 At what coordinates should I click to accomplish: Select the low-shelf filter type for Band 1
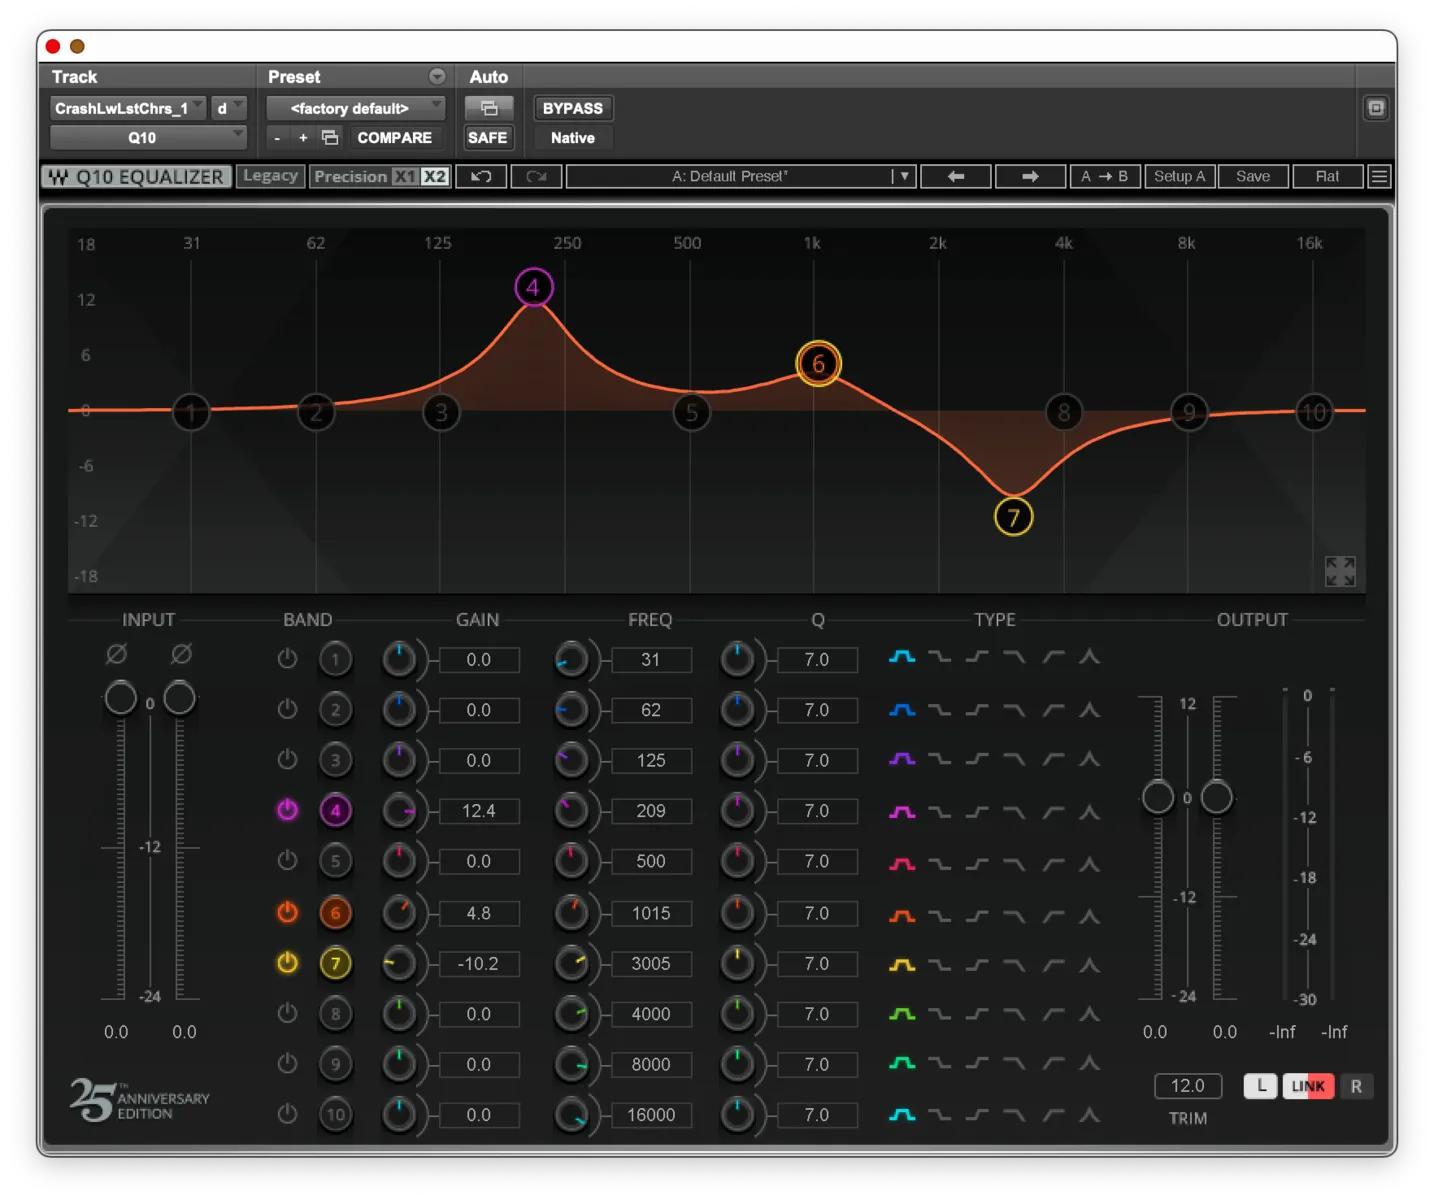pyautogui.click(x=940, y=657)
